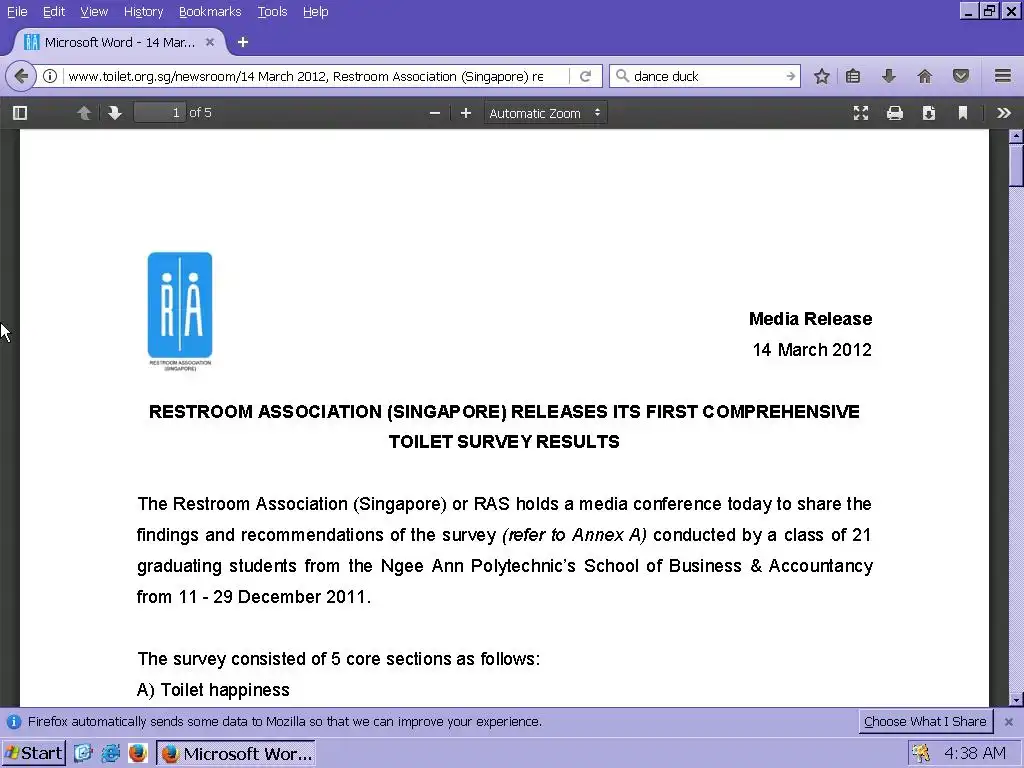Screen dimensions: 1024x768
Task: Click the info icon in notification bar
Action: click(x=14, y=722)
